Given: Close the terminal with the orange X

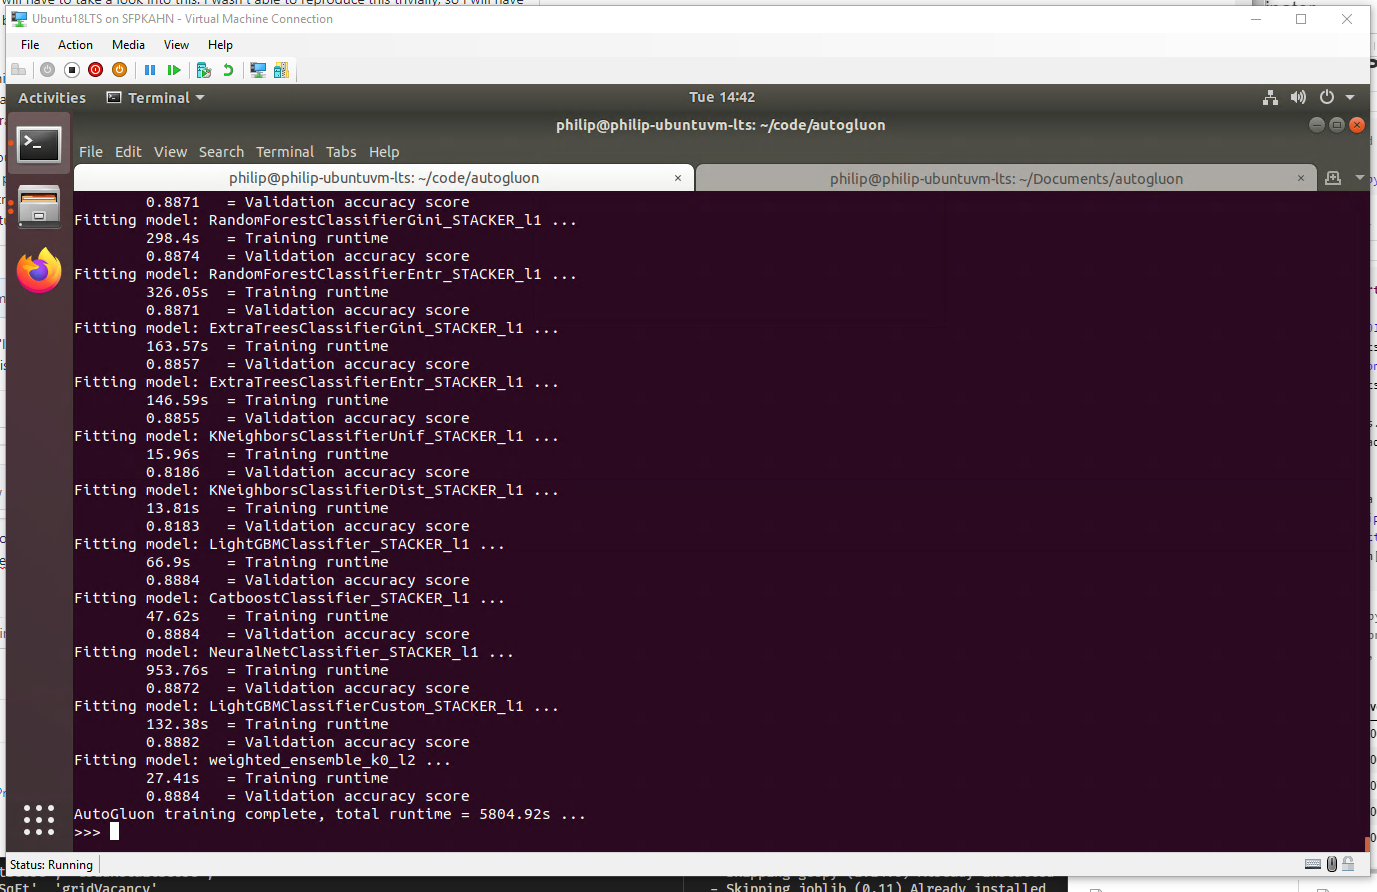Looking at the screenshot, I should pos(1357,125).
